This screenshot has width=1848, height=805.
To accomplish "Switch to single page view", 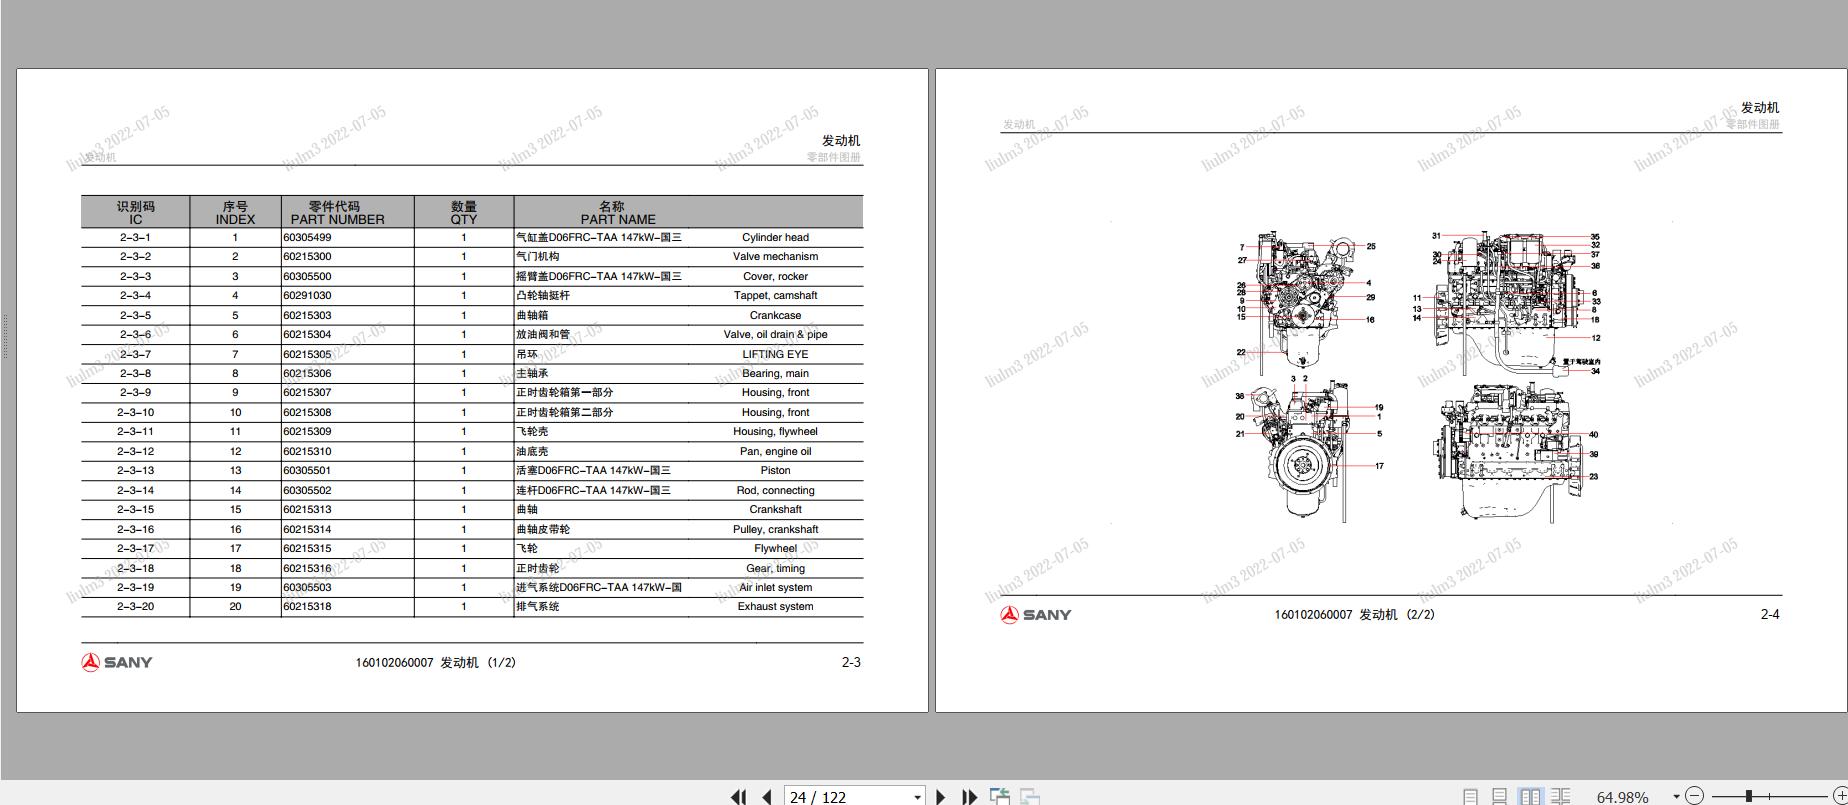I will 1470,797.
